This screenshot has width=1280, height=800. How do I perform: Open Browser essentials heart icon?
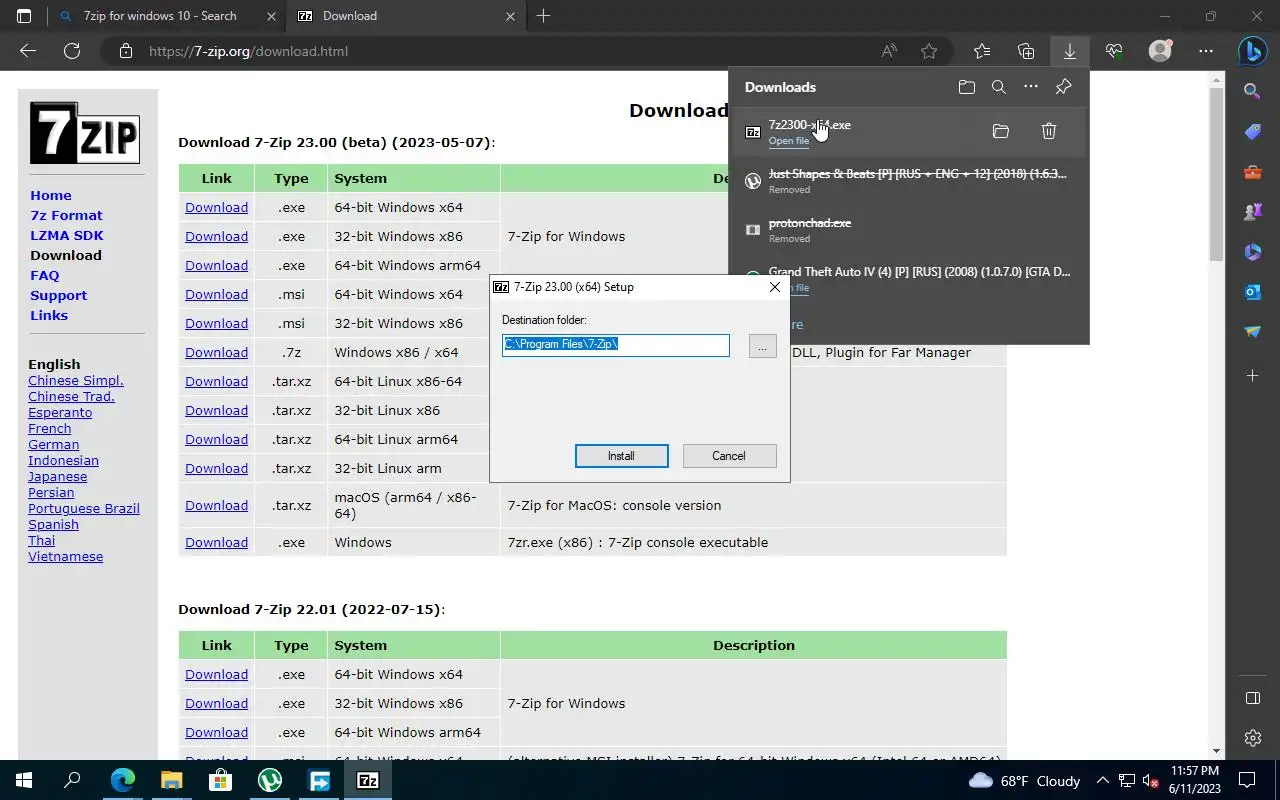click(x=1114, y=51)
